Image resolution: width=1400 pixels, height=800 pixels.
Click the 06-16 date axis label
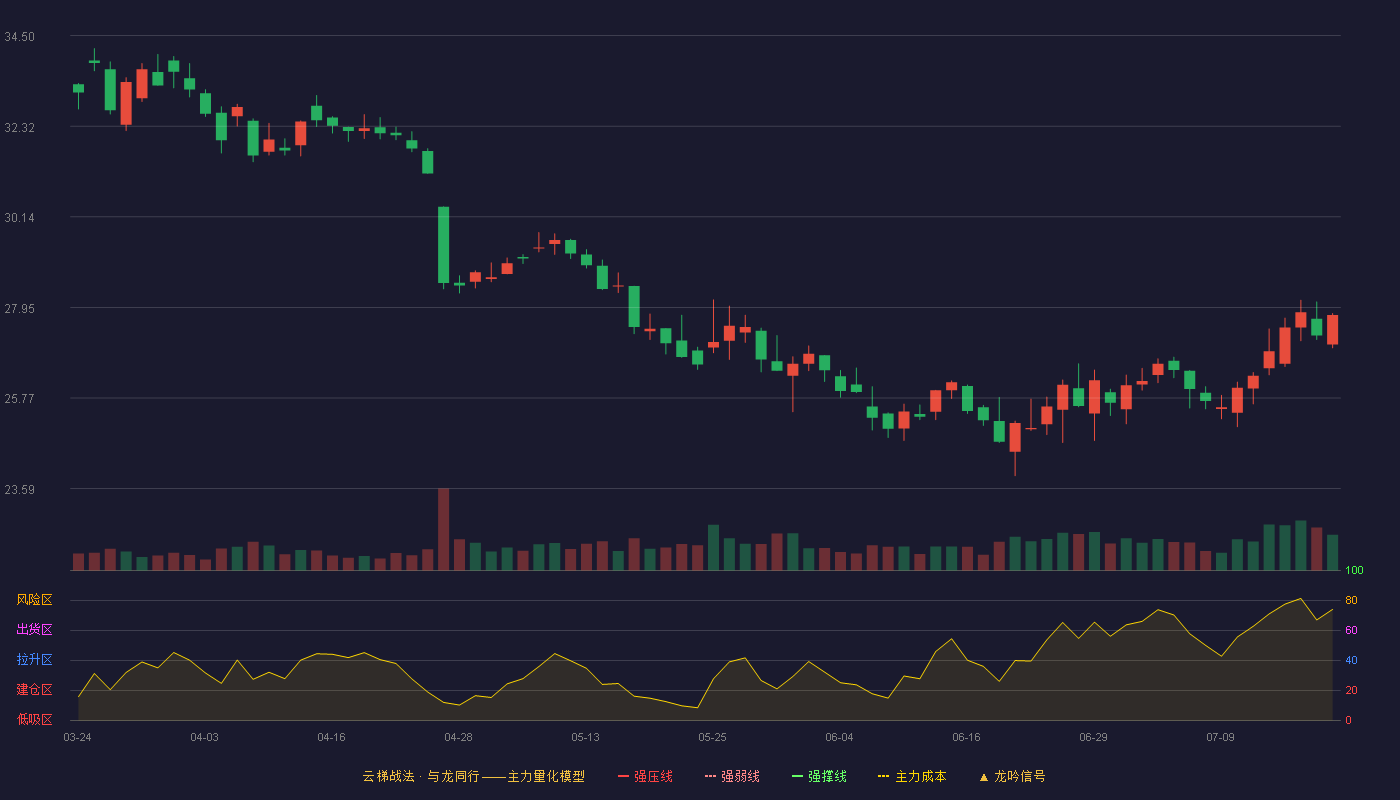966,737
